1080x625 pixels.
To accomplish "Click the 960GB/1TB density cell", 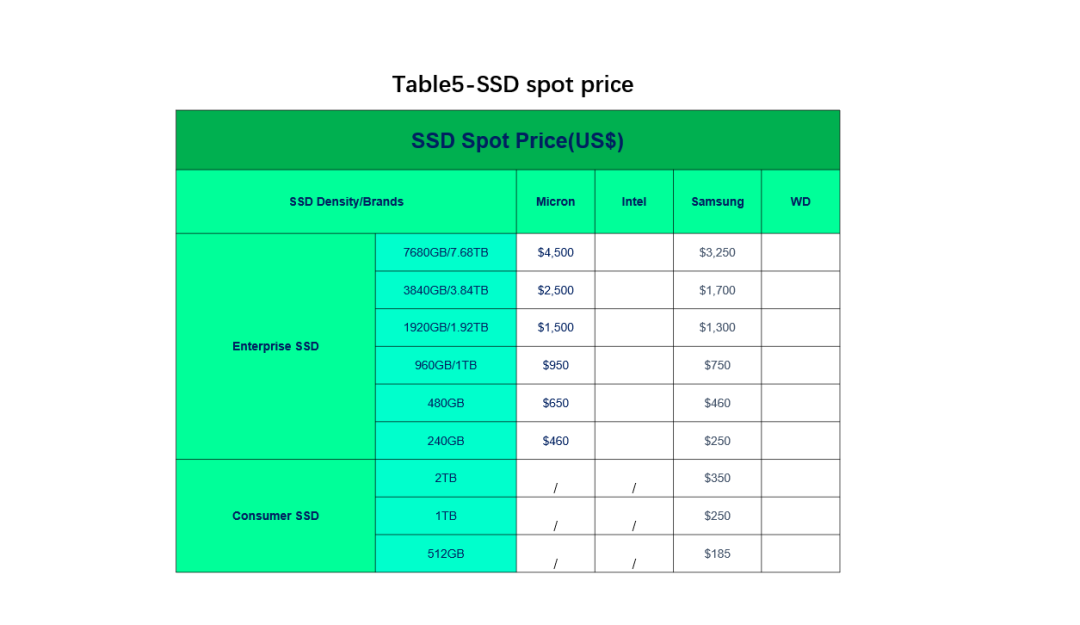I will (446, 365).
